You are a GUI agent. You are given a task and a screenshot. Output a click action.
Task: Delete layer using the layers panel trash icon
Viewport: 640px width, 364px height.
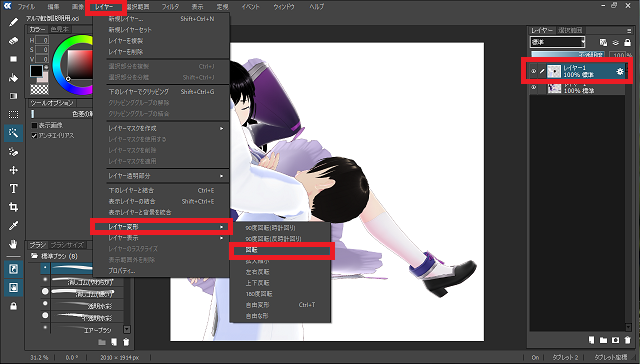(627, 340)
